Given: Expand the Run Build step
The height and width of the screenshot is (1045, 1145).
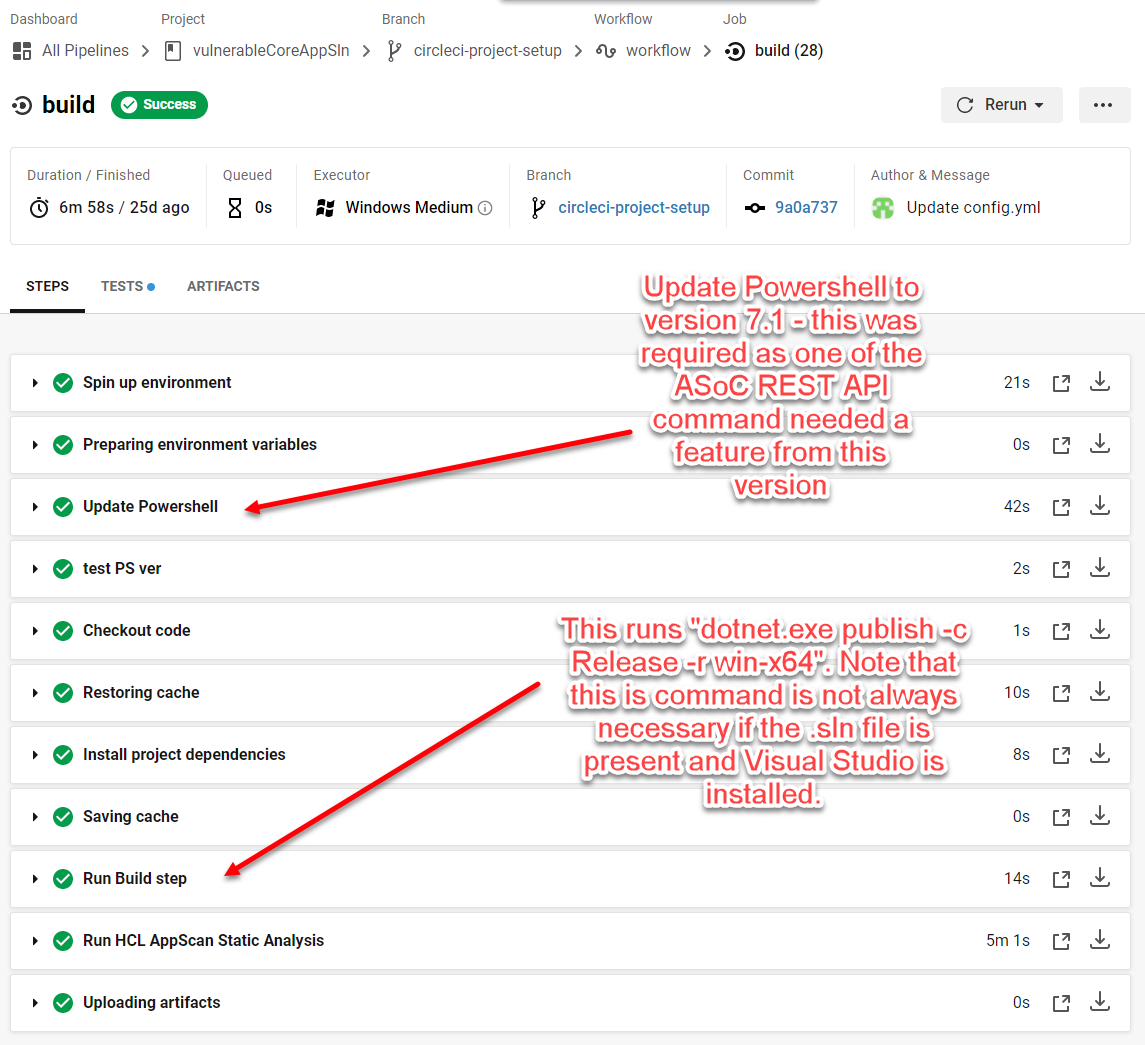Looking at the screenshot, I should pos(34,879).
